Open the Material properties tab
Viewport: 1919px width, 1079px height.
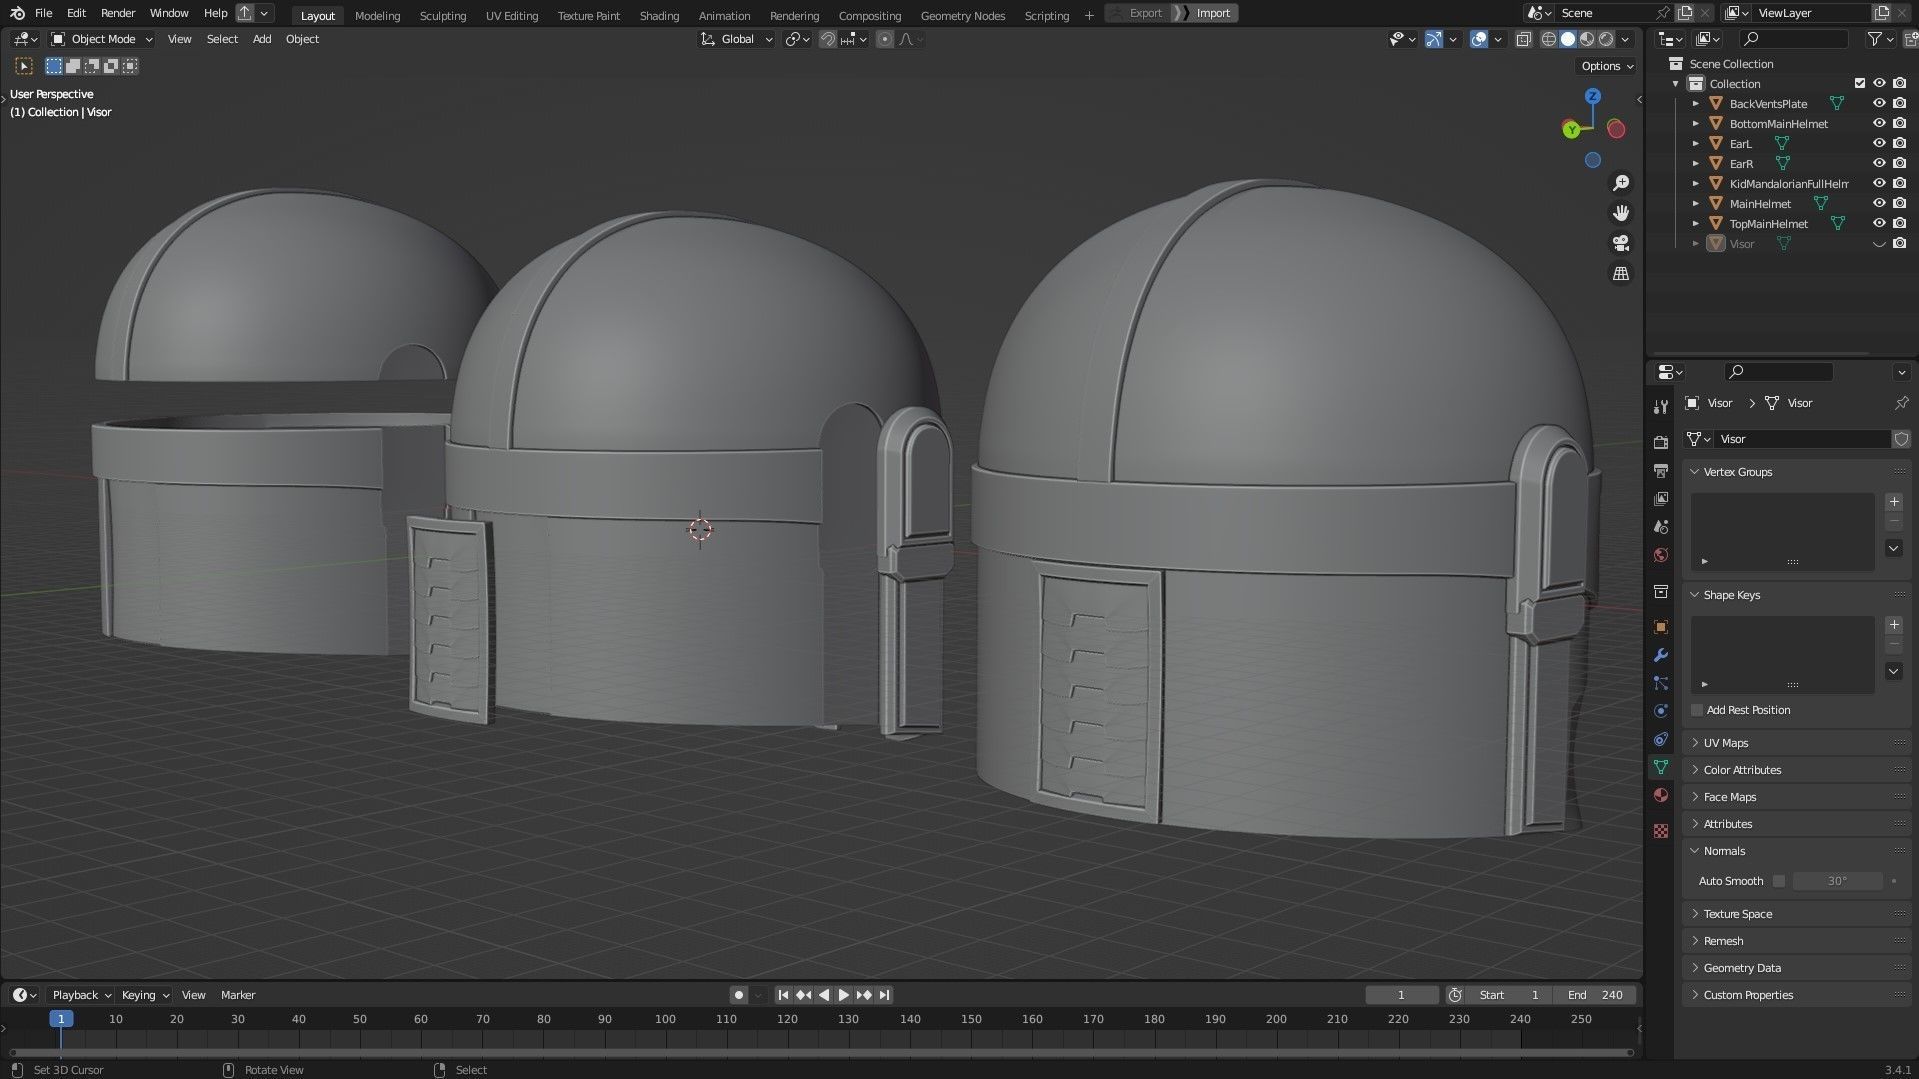1661,795
